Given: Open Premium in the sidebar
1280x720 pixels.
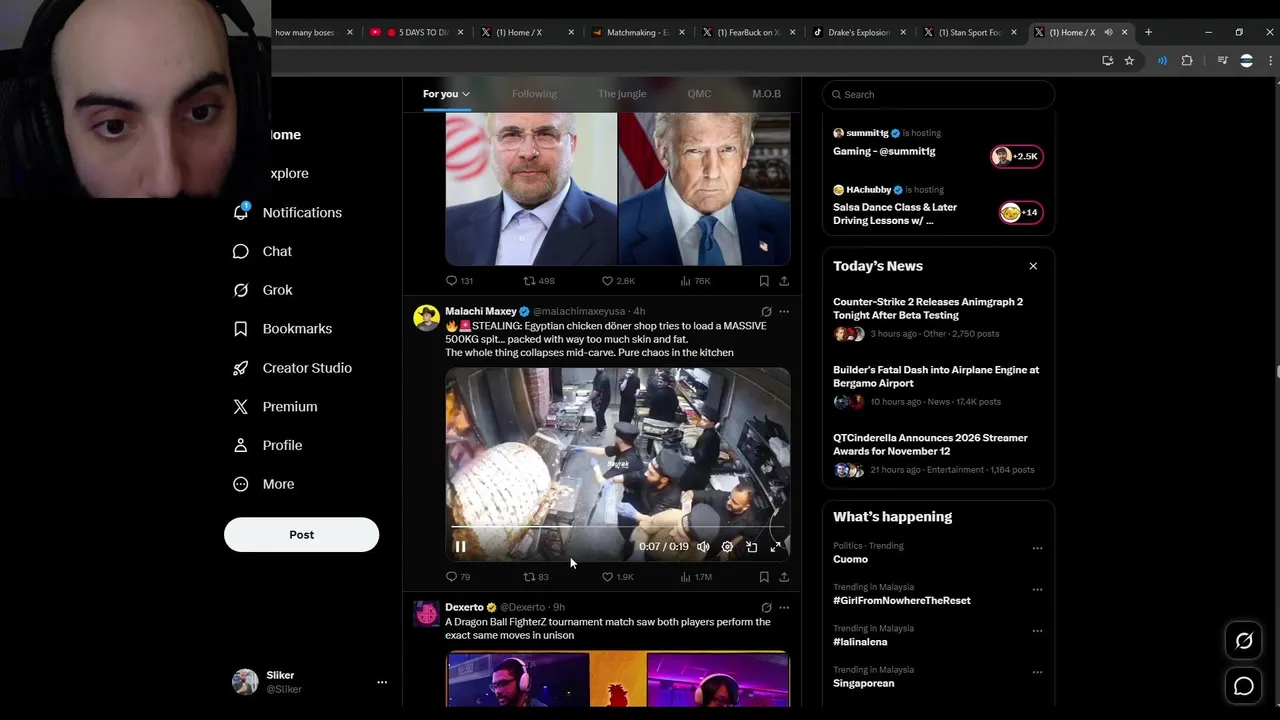Looking at the screenshot, I should coord(275,406).
